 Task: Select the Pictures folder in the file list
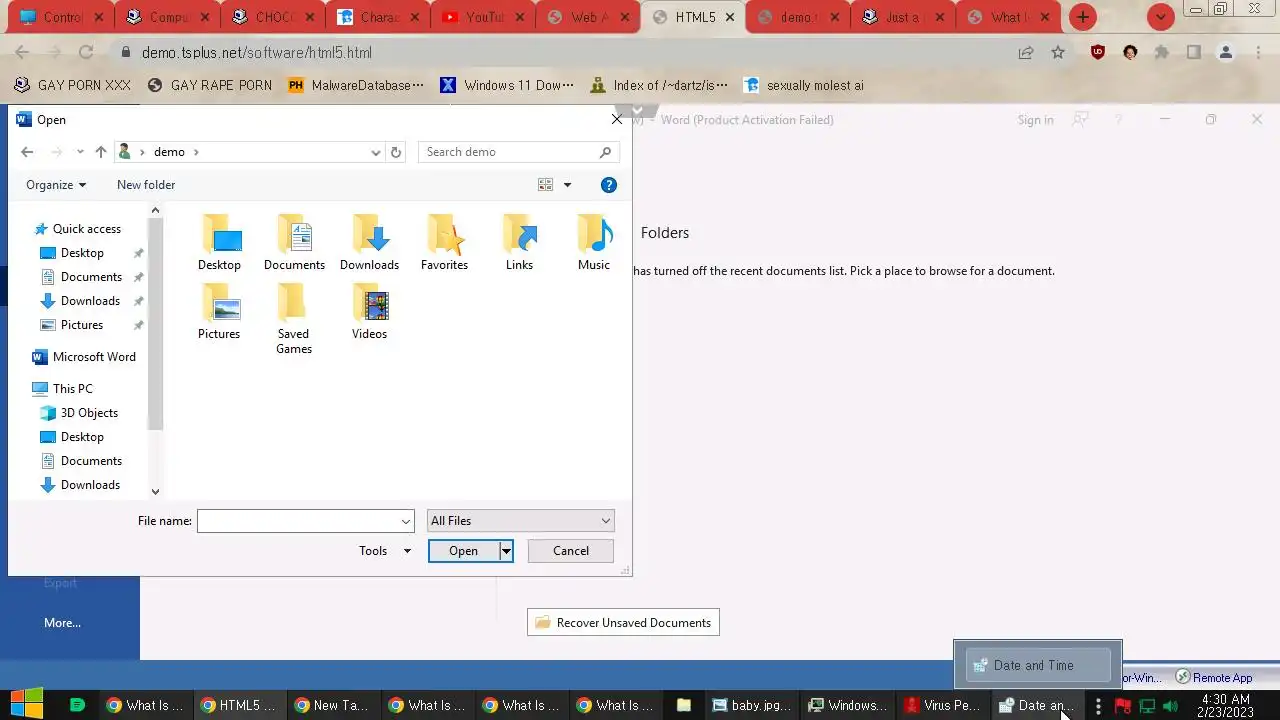(x=219, y=311)
